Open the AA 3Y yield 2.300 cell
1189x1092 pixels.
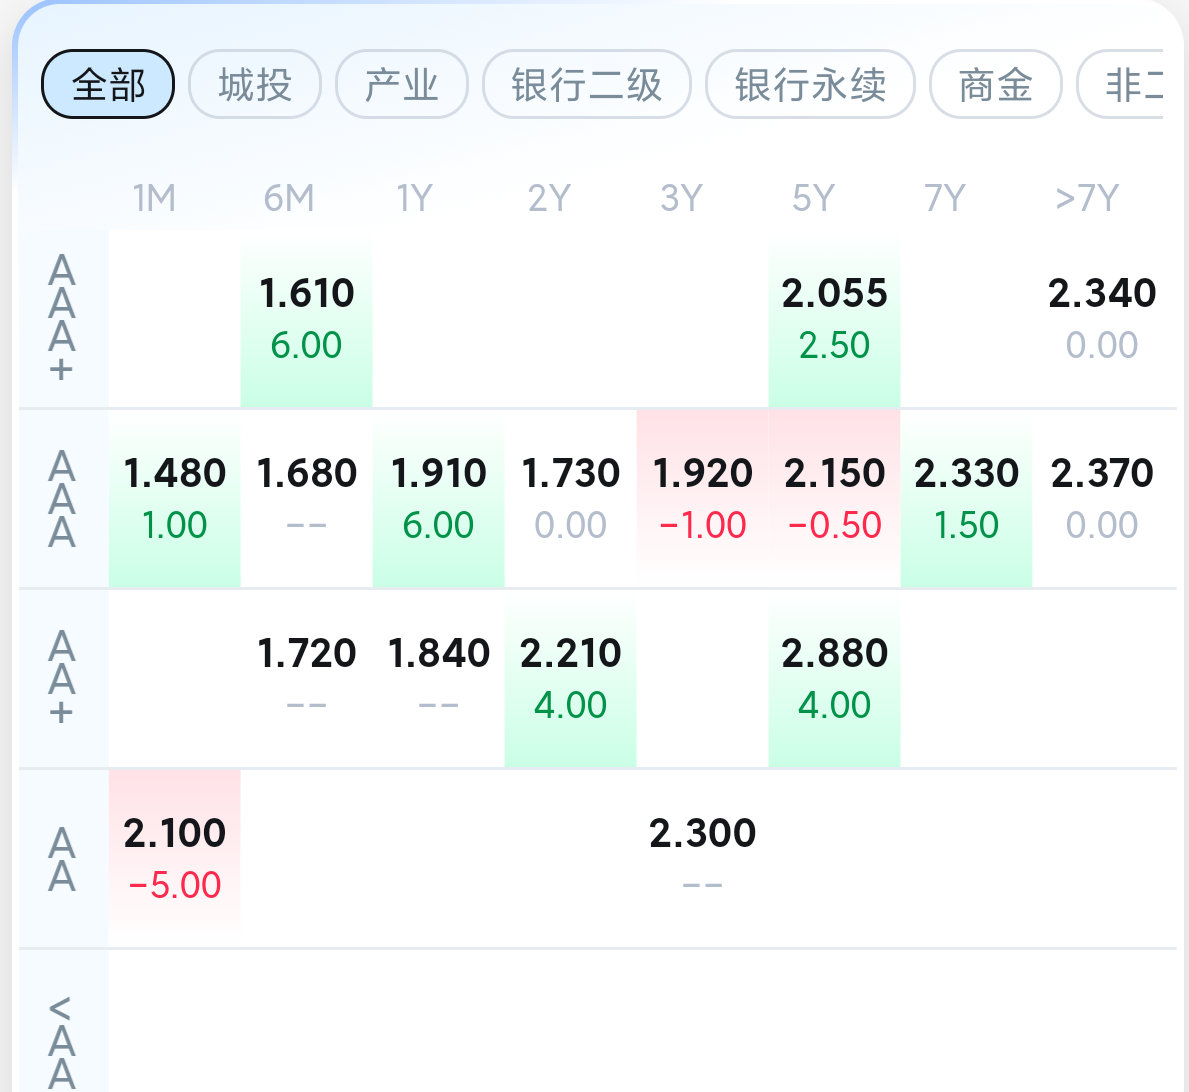[702, 858]
